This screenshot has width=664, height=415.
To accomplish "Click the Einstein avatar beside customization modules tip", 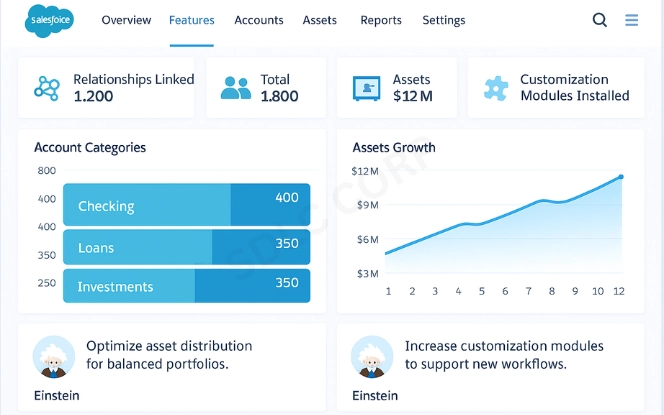I will (370, 356).
